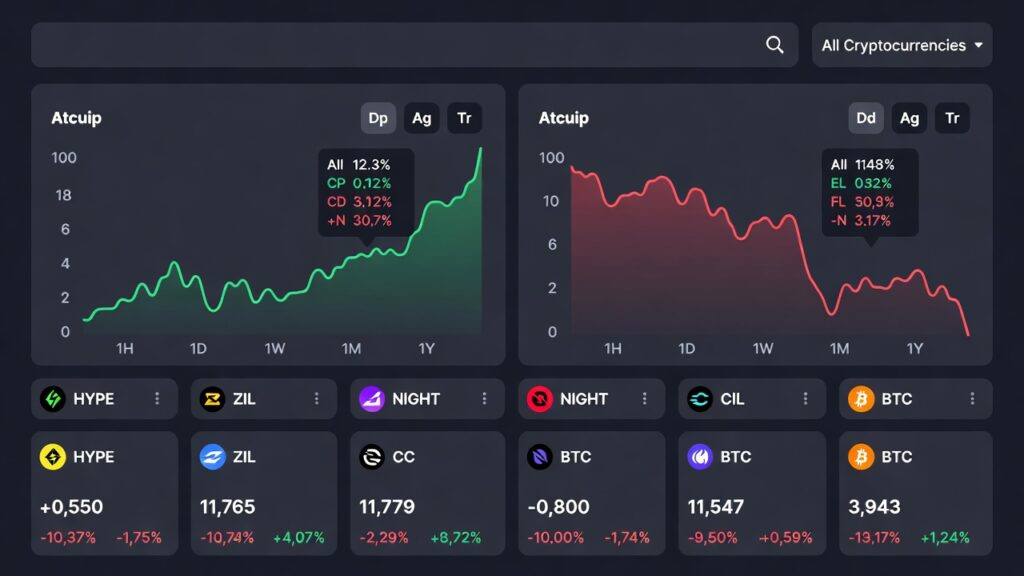Select the 1Y range on right chart
This screenshot has width=1024, height=576.
[x=914, y=349]
